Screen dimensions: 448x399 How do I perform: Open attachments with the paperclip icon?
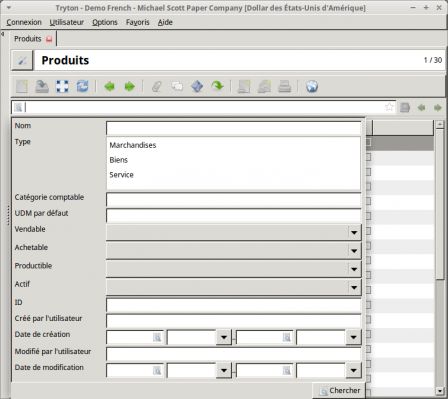tap(157, 87)
